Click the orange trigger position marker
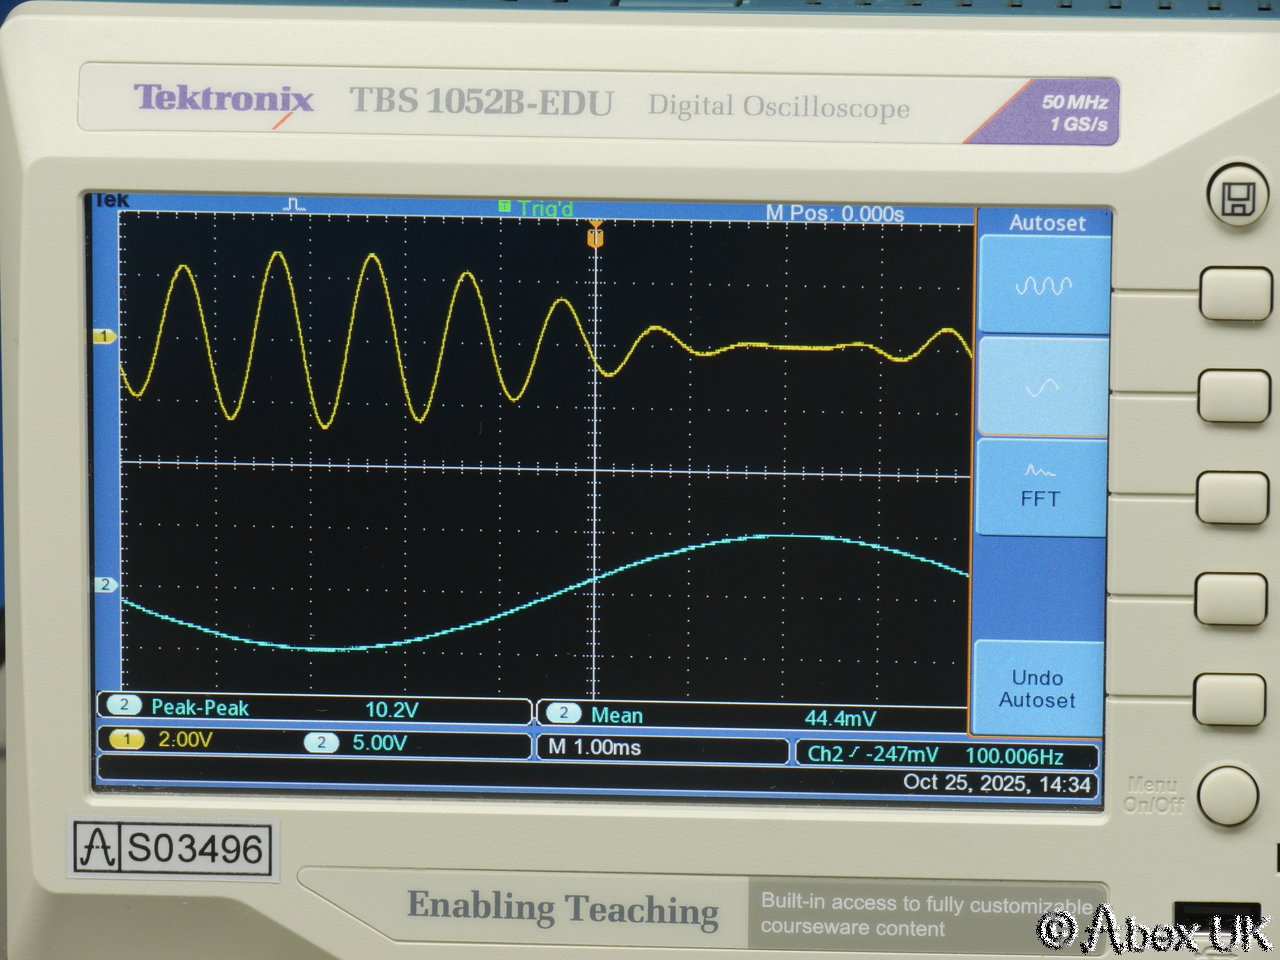This screenshot has height=960, width=1280. (x=595, y=236)
